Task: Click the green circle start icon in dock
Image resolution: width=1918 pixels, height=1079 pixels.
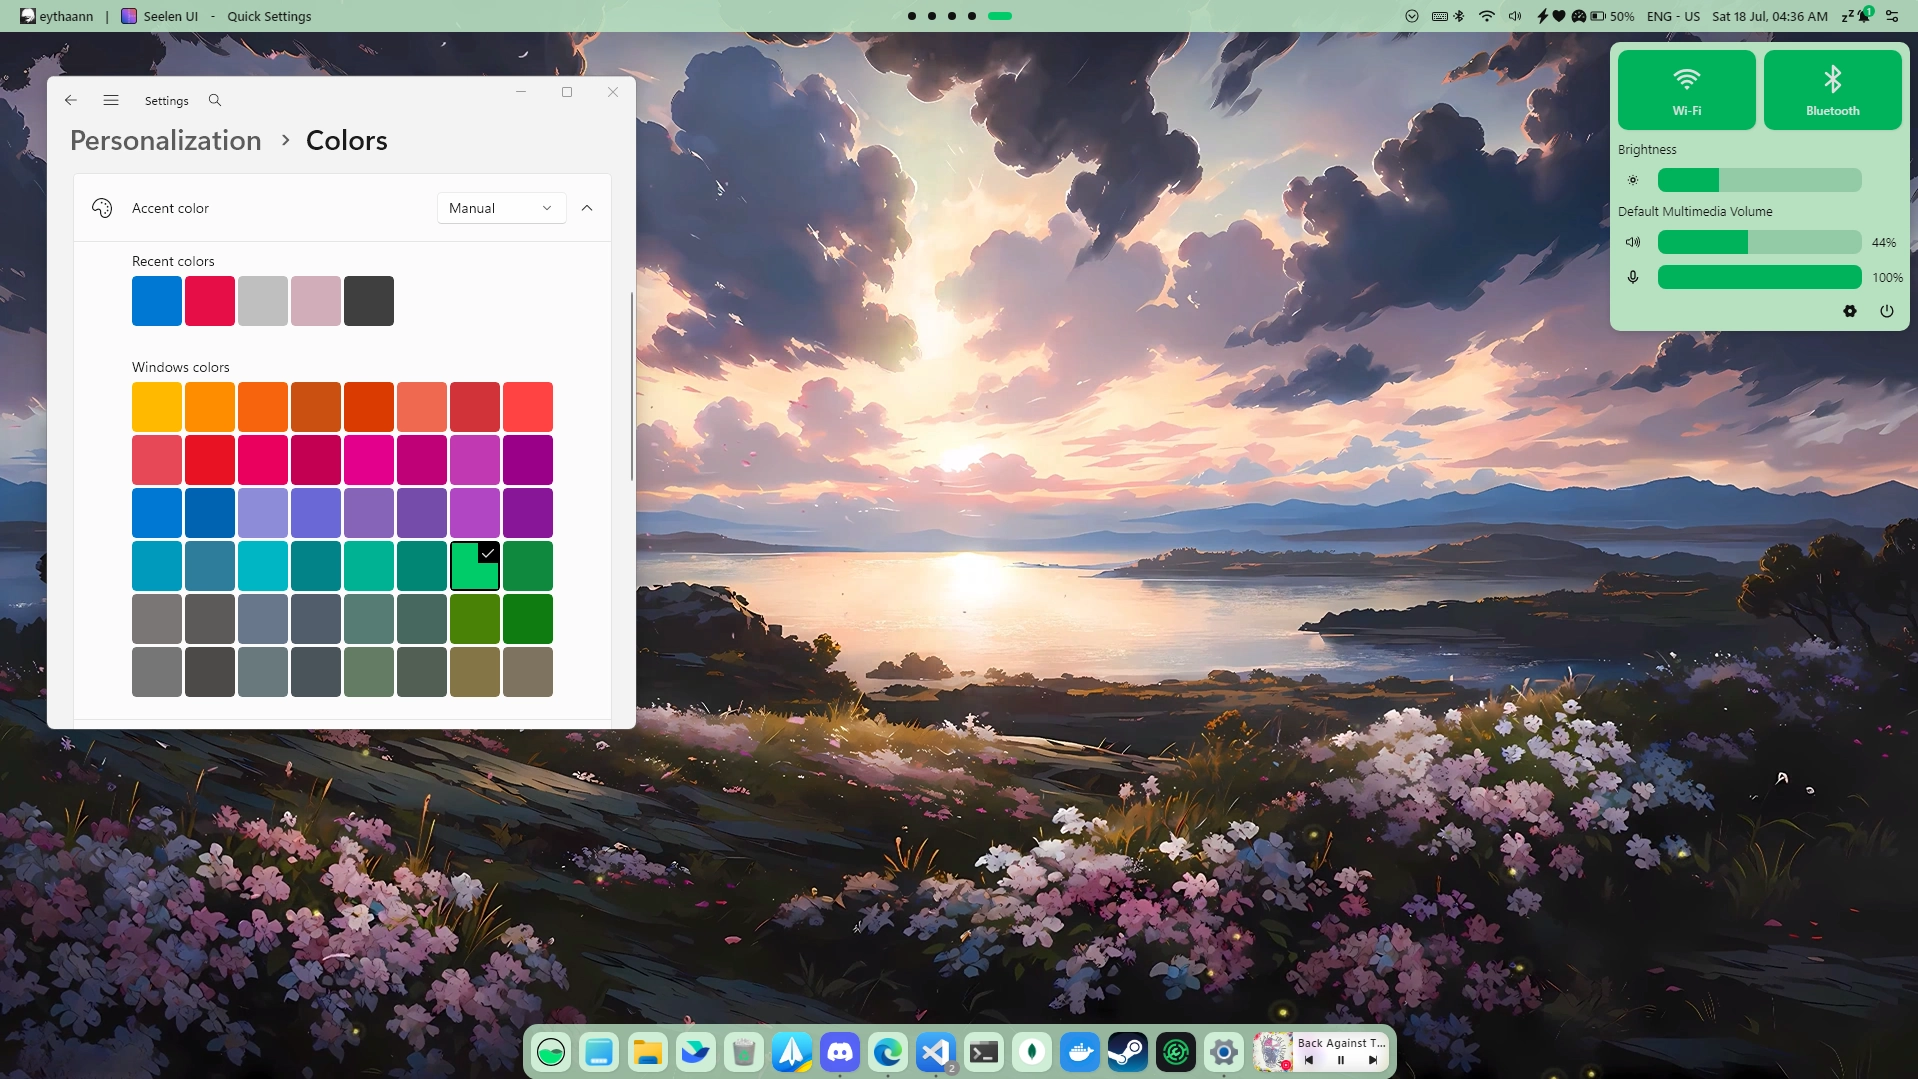Action: 551,1052
